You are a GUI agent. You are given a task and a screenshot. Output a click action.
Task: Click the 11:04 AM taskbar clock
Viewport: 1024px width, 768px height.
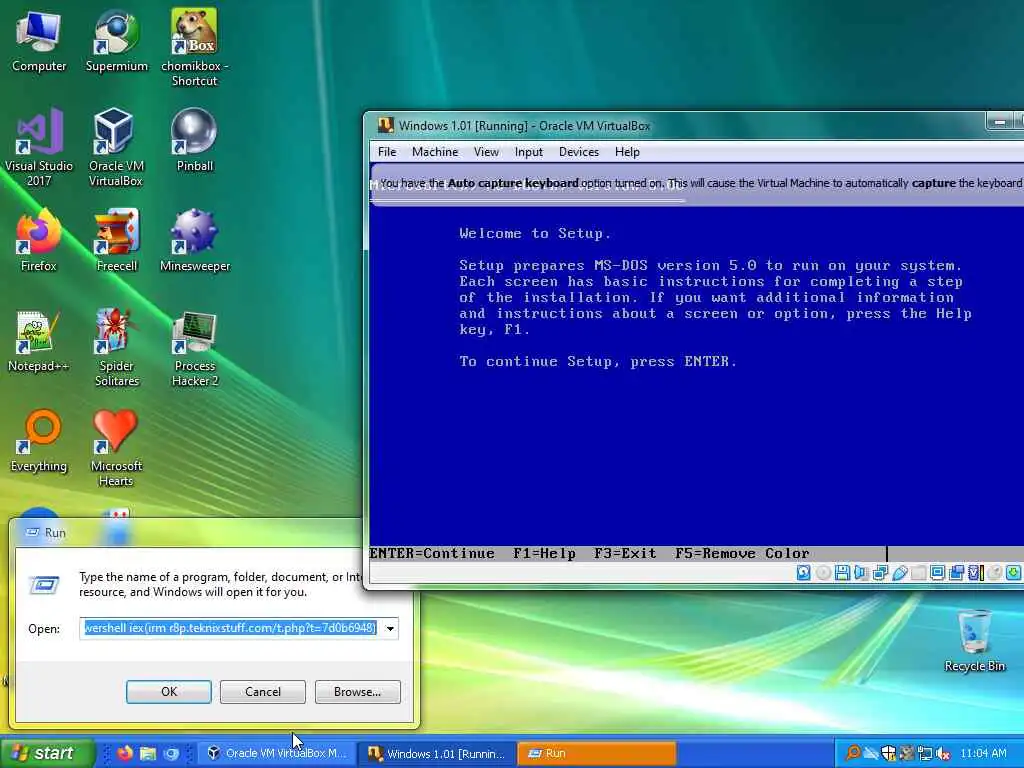[x=983, y=753]
